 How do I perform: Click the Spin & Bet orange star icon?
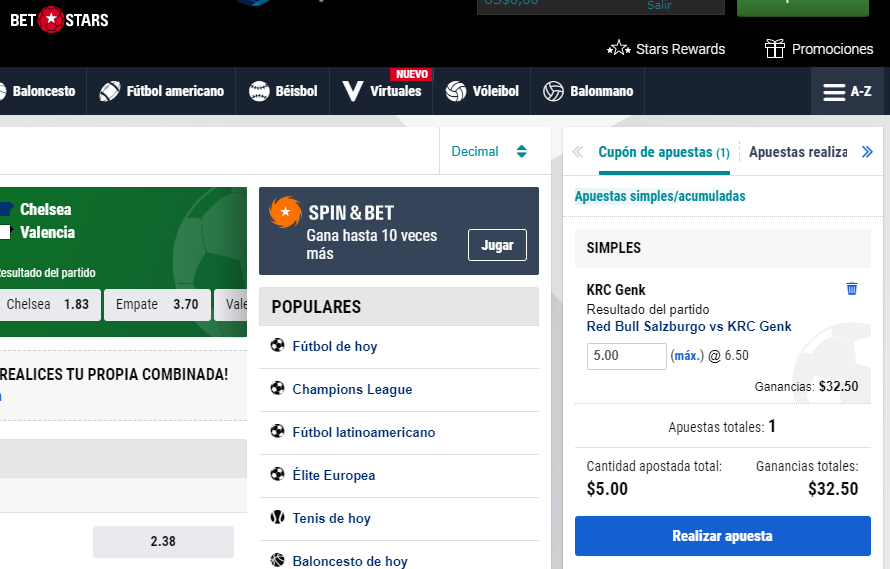(285, 212)
